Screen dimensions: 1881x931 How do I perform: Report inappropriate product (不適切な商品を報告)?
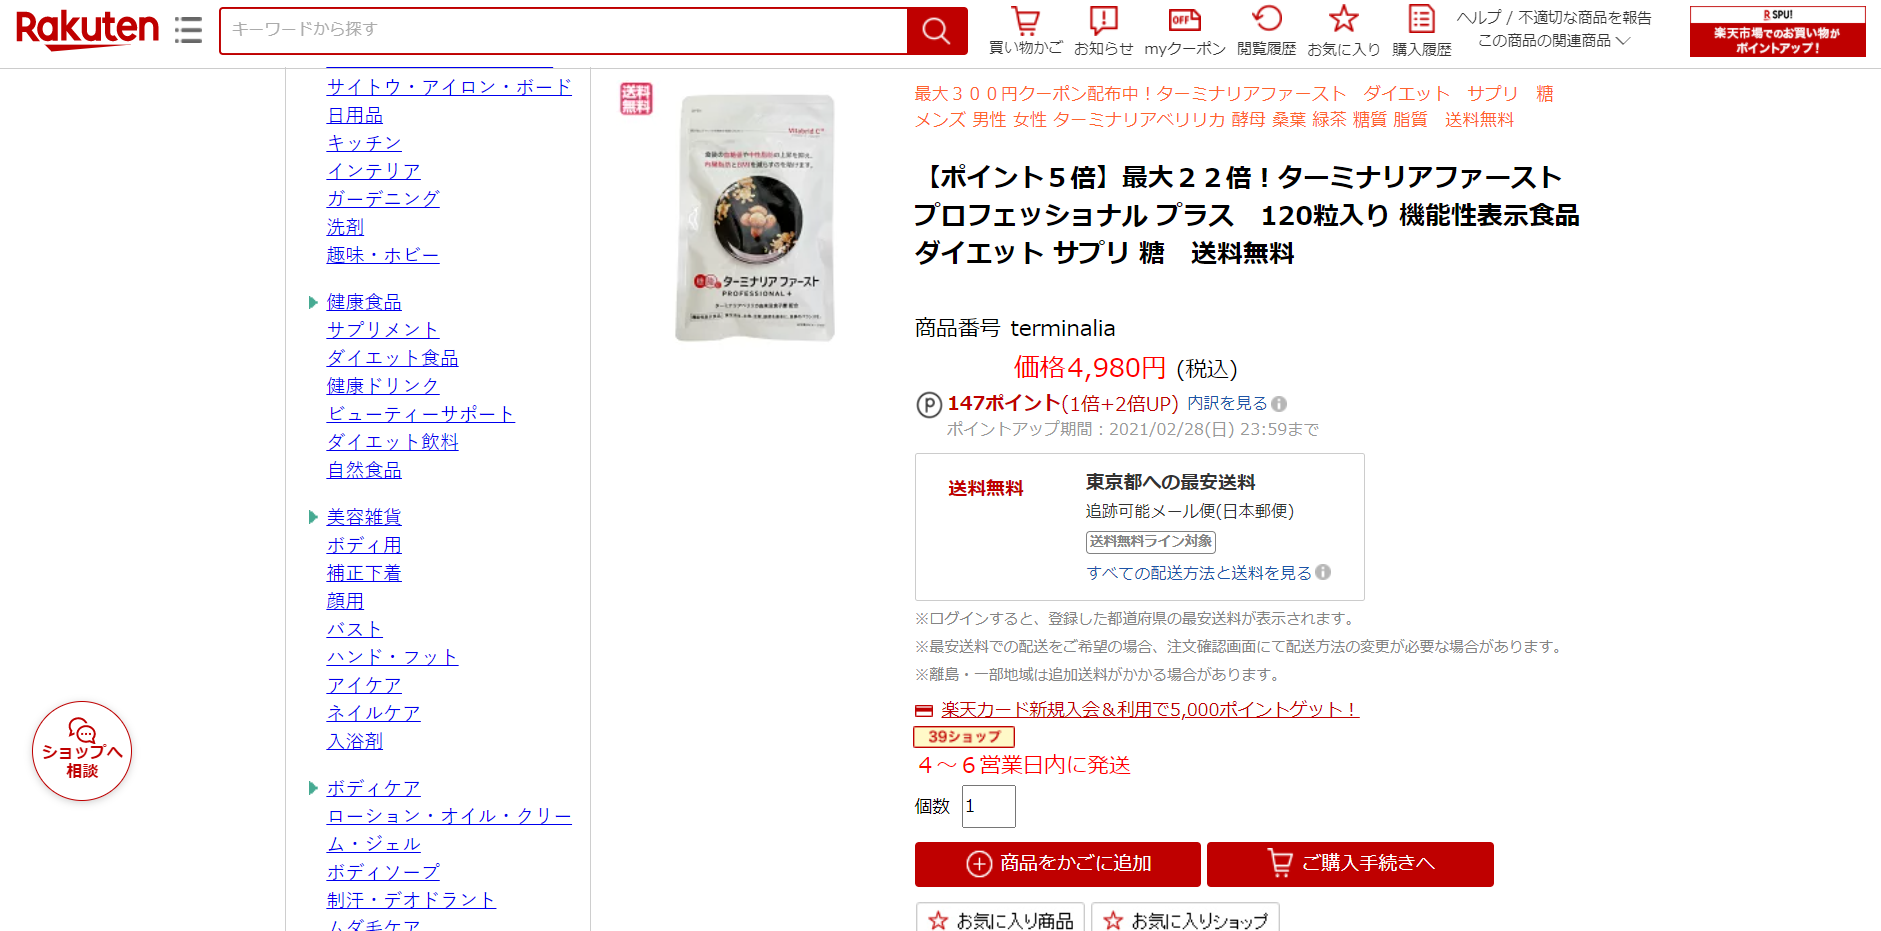(1585, 17)
